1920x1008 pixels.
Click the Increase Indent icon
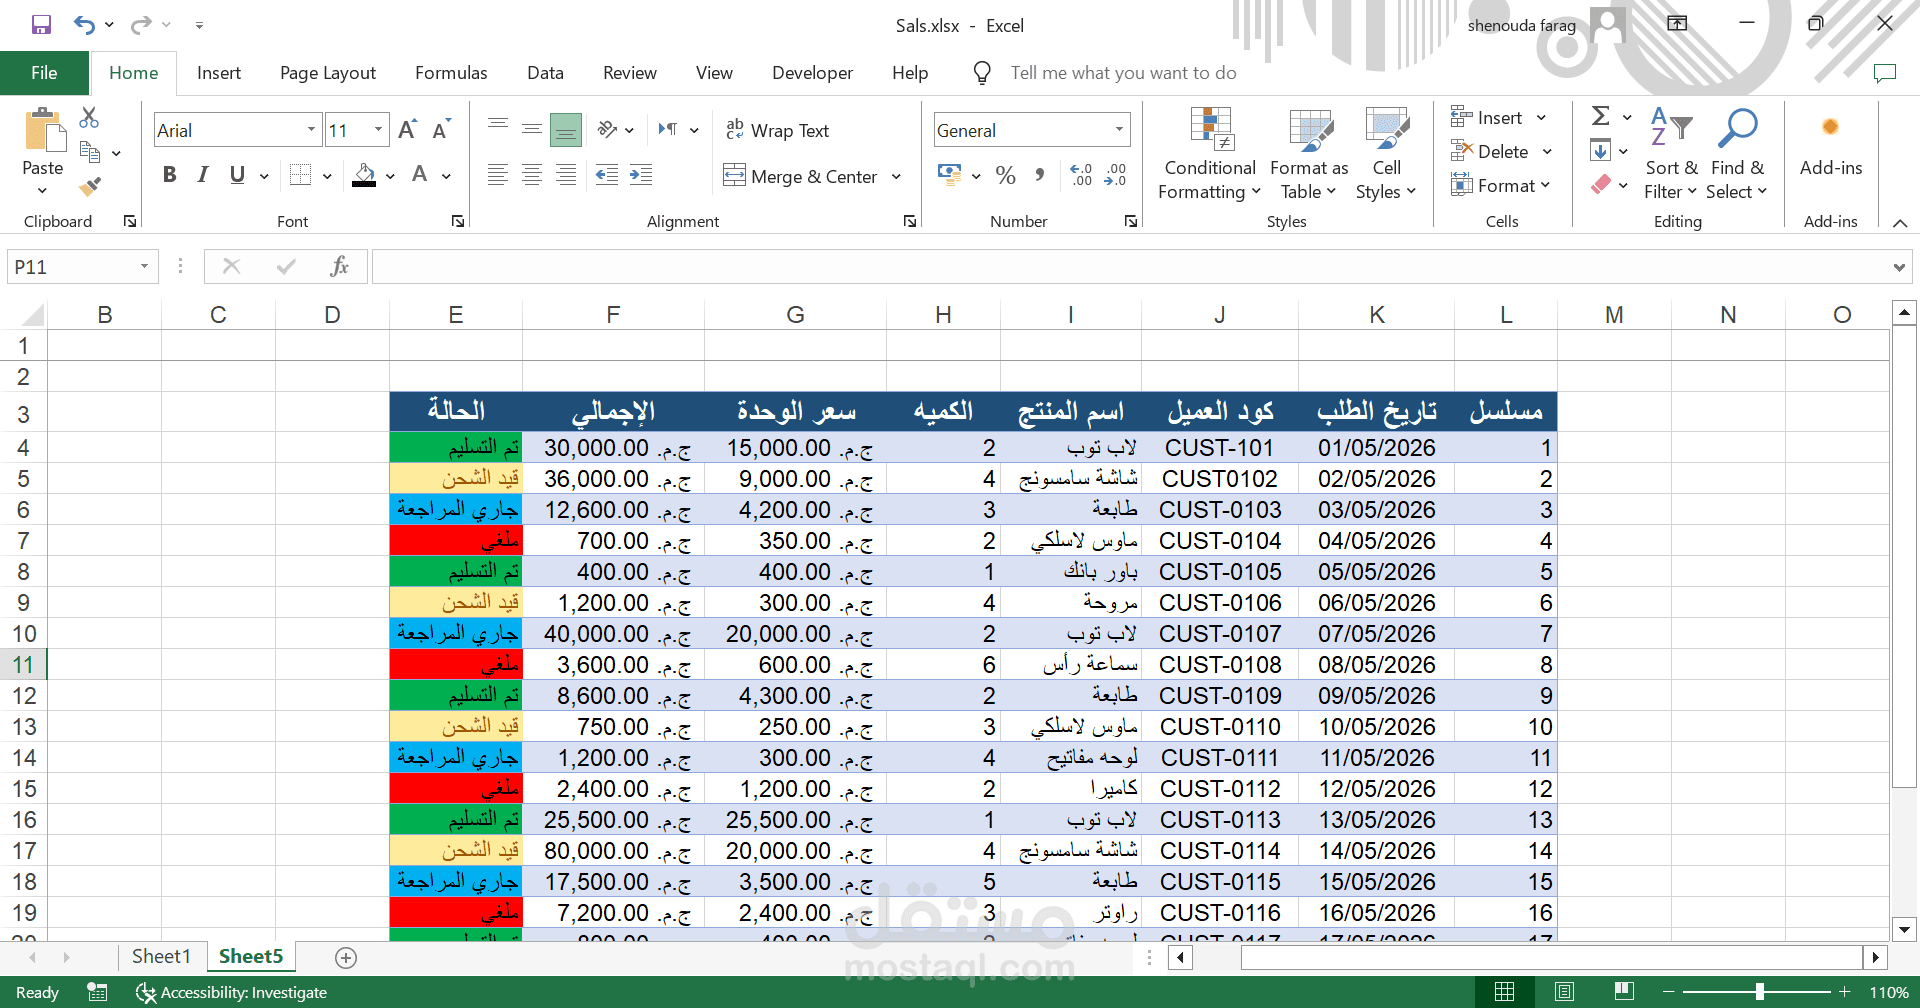point(641,175)
